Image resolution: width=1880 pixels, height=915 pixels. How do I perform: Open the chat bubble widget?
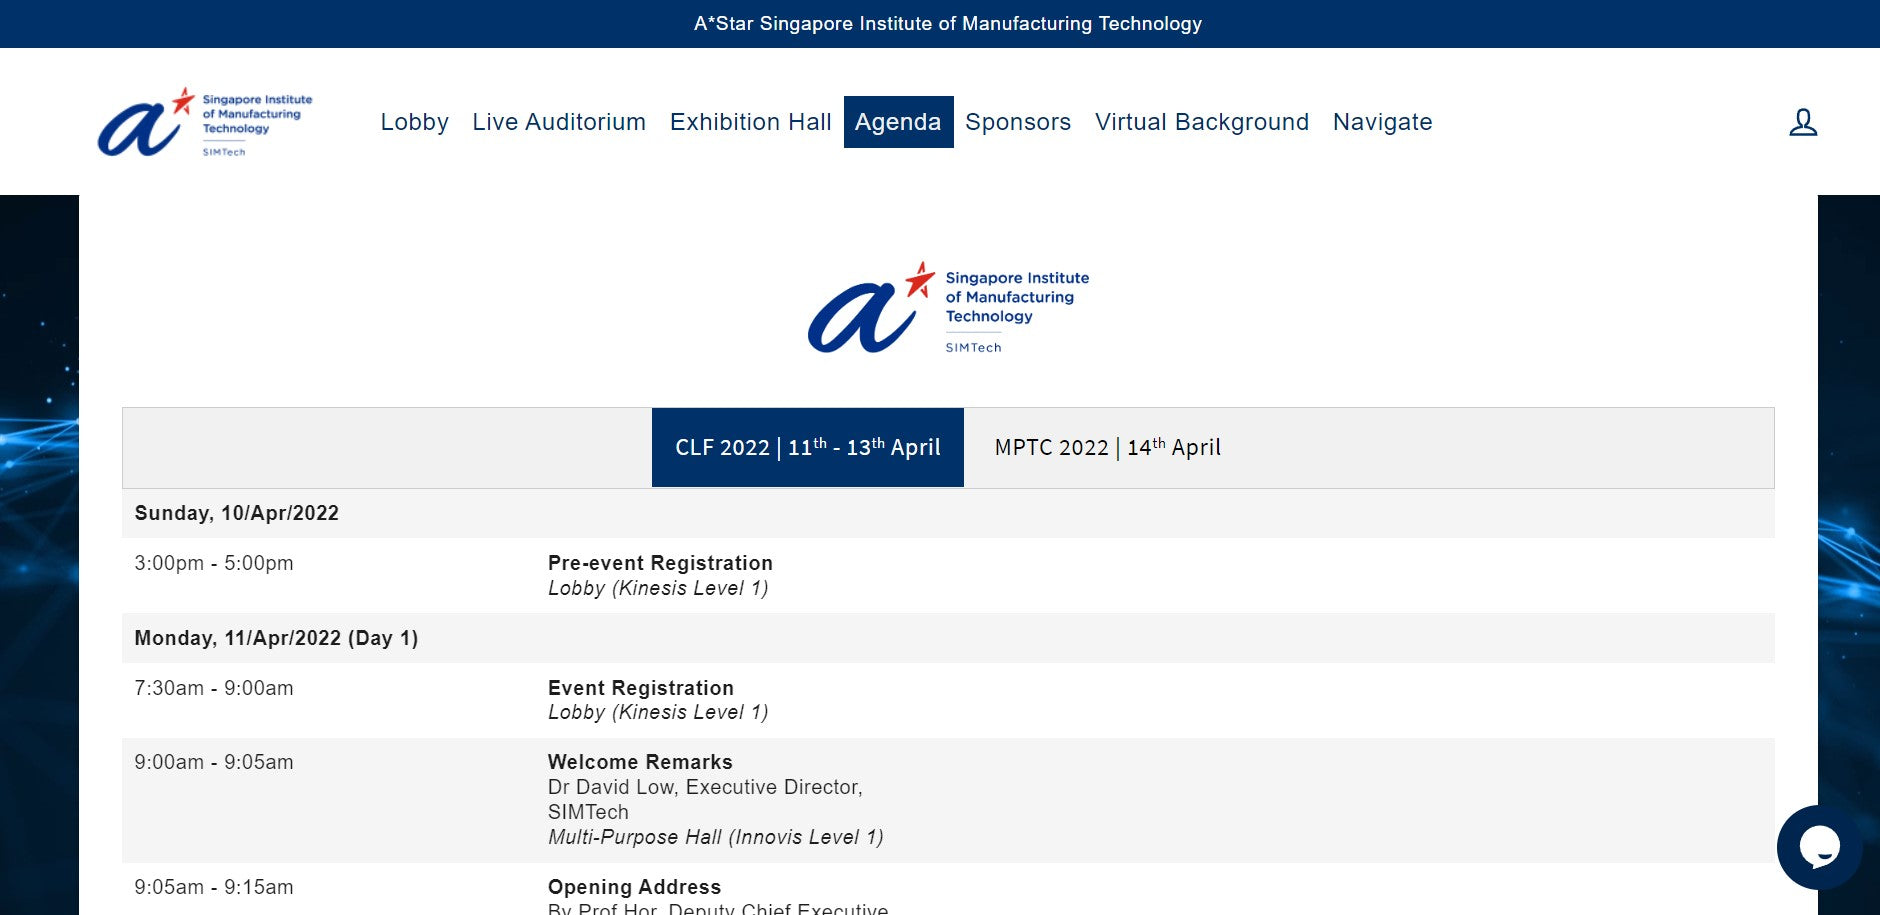[x=1818, y=847]
